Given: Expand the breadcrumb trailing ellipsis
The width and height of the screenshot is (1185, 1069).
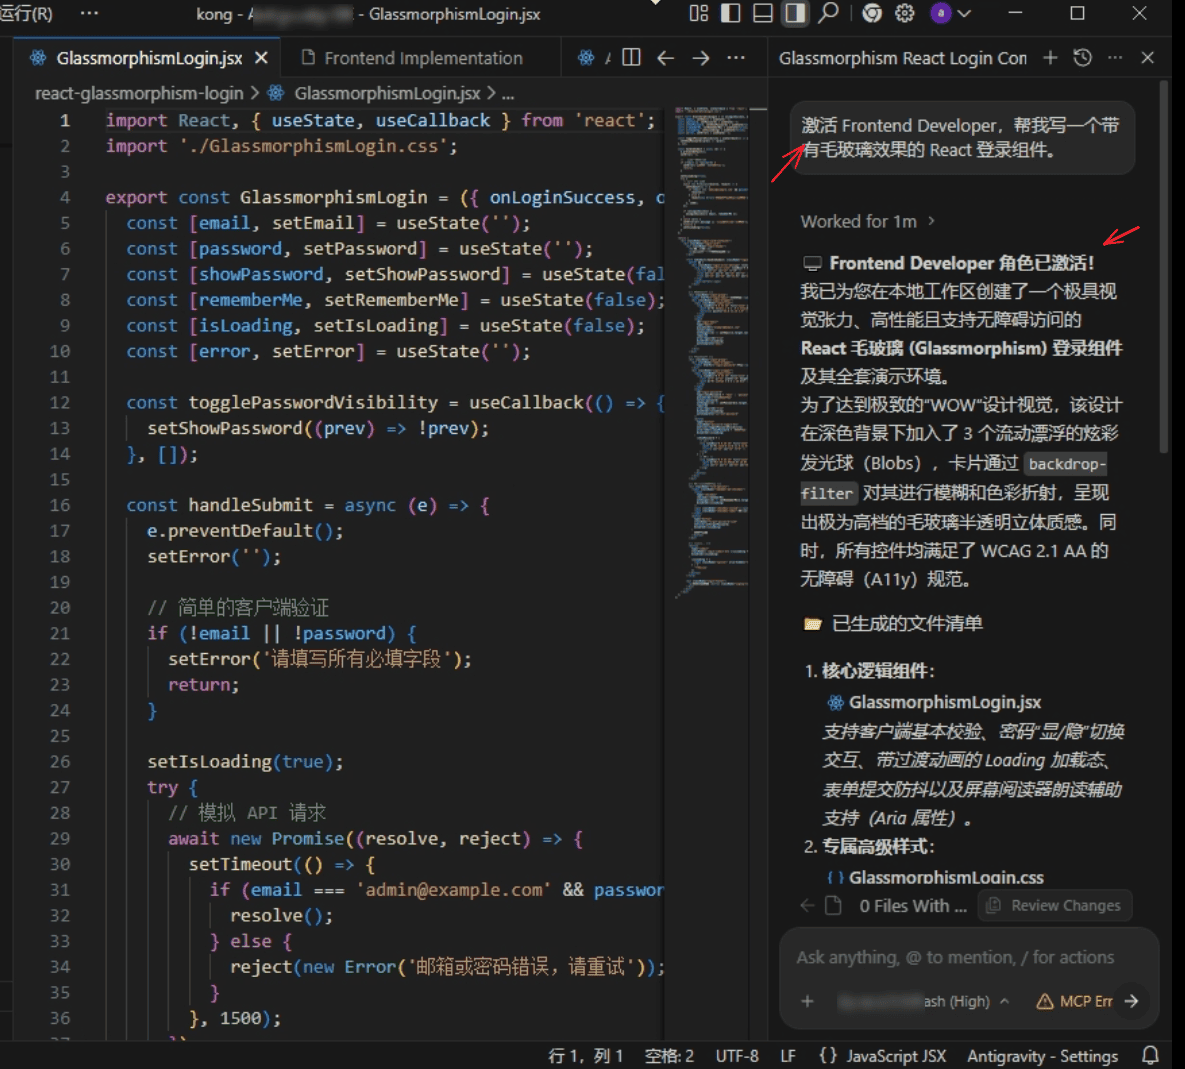Looking at the screenshot, I should tap(508, 94).
